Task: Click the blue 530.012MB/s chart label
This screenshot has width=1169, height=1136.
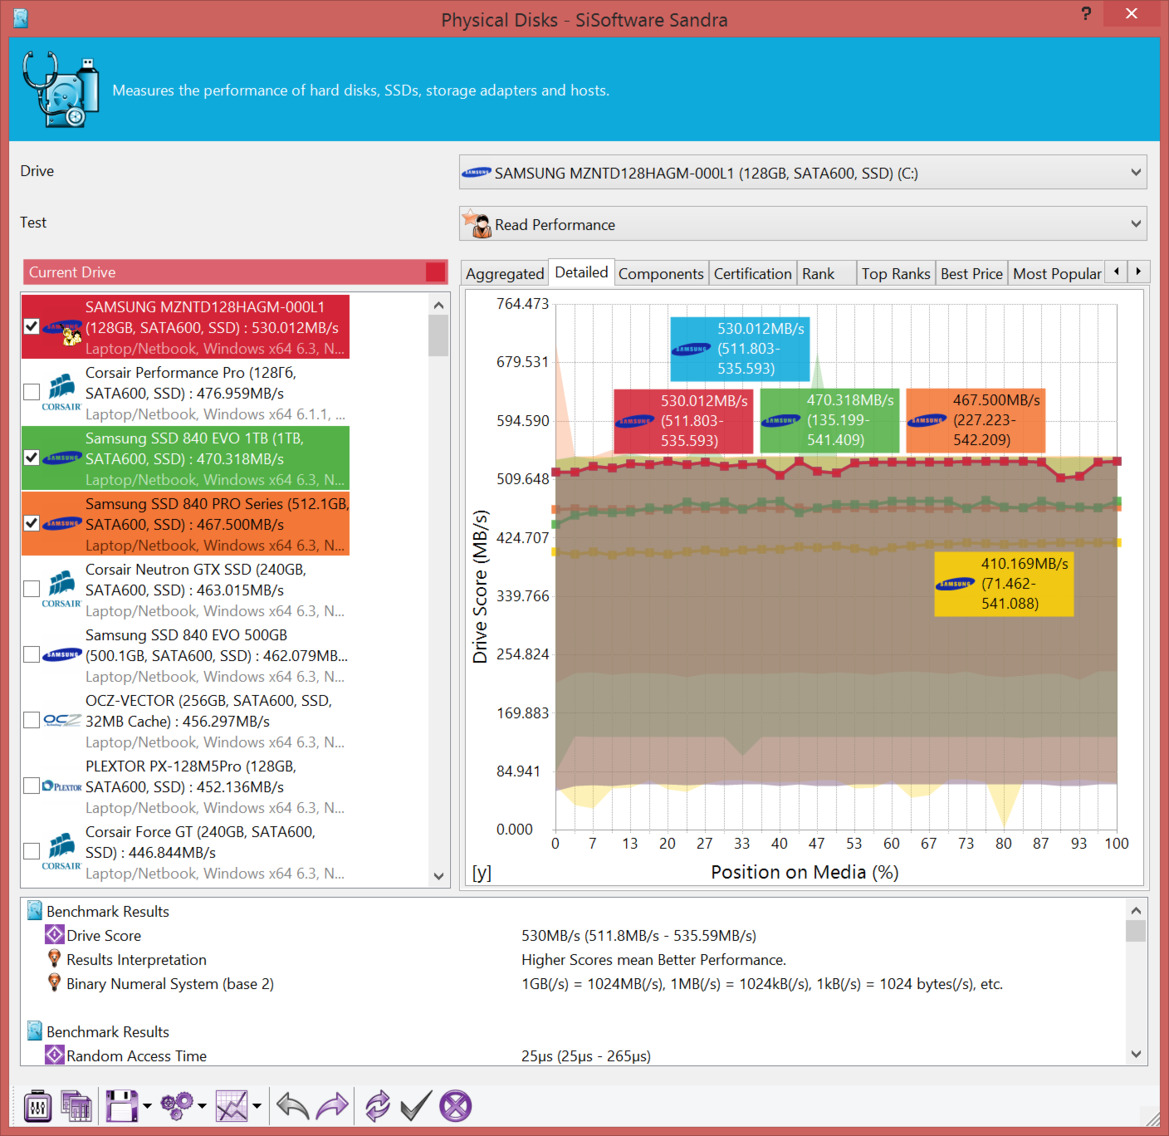Action: click(x=740, y=349)
